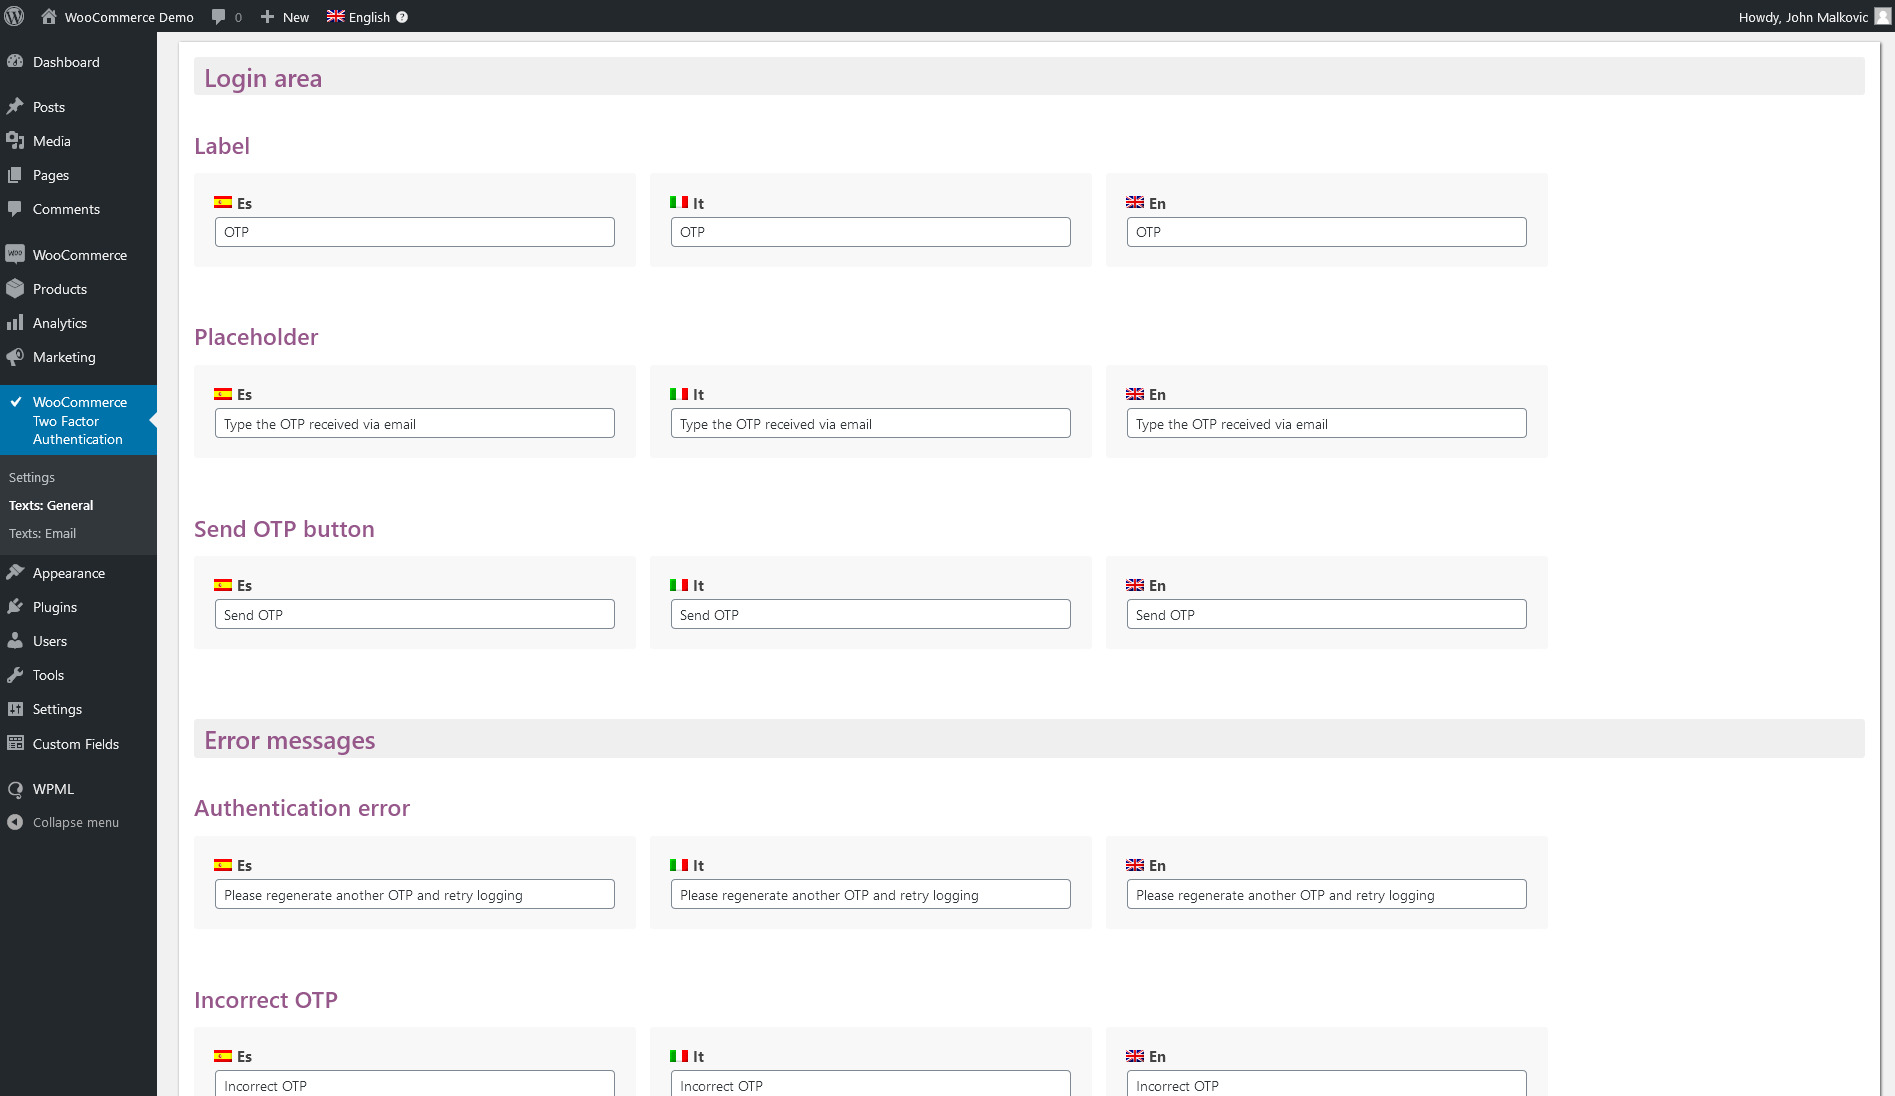This screenshot has height=1096, width=1895.
Task: Visit the WooCommerce Demo site link
Action: [x=128, y=17]
